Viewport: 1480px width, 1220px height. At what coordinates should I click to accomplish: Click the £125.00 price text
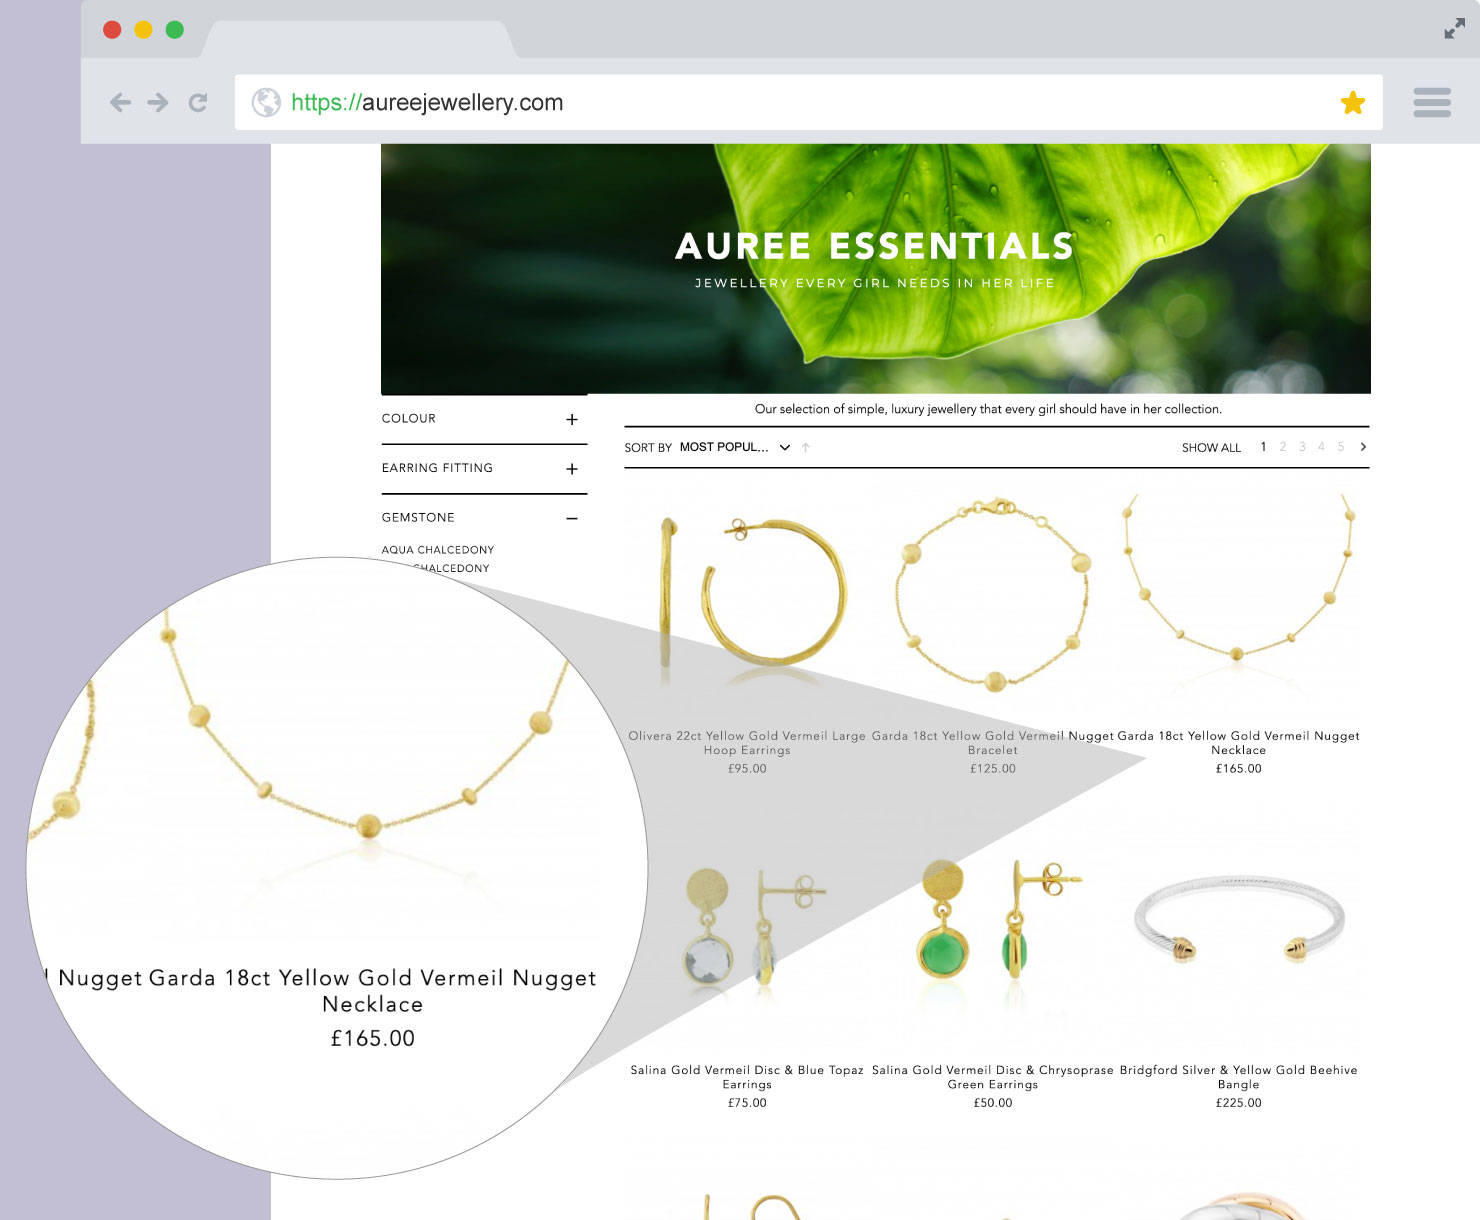993,769
